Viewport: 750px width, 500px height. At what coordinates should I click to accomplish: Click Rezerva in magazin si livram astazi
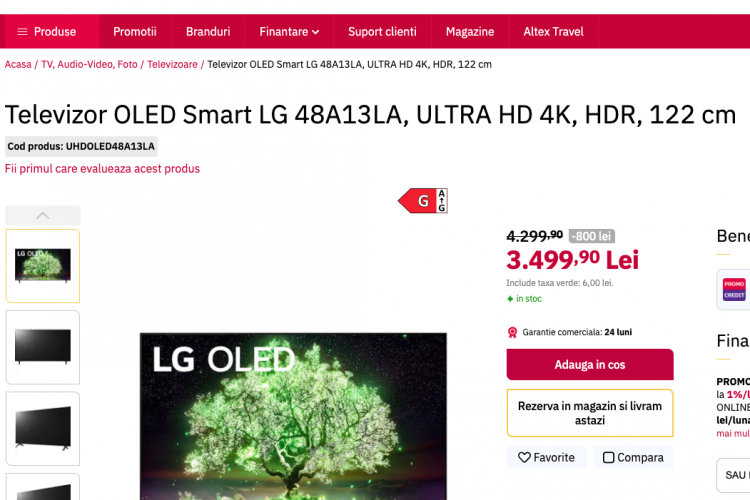point(590,413)
